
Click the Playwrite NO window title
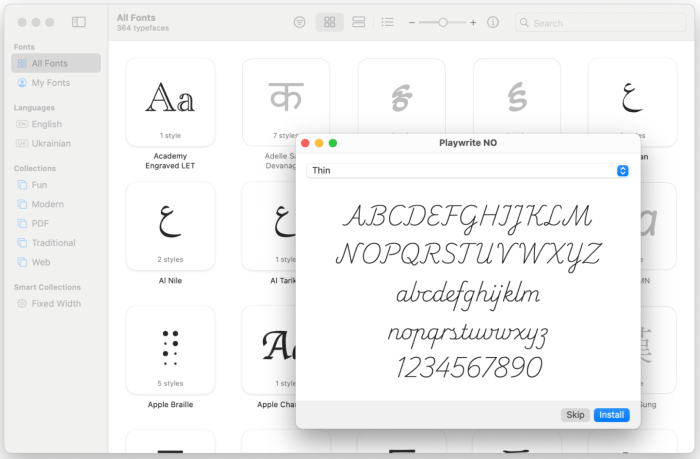click(x=468, y=143)
